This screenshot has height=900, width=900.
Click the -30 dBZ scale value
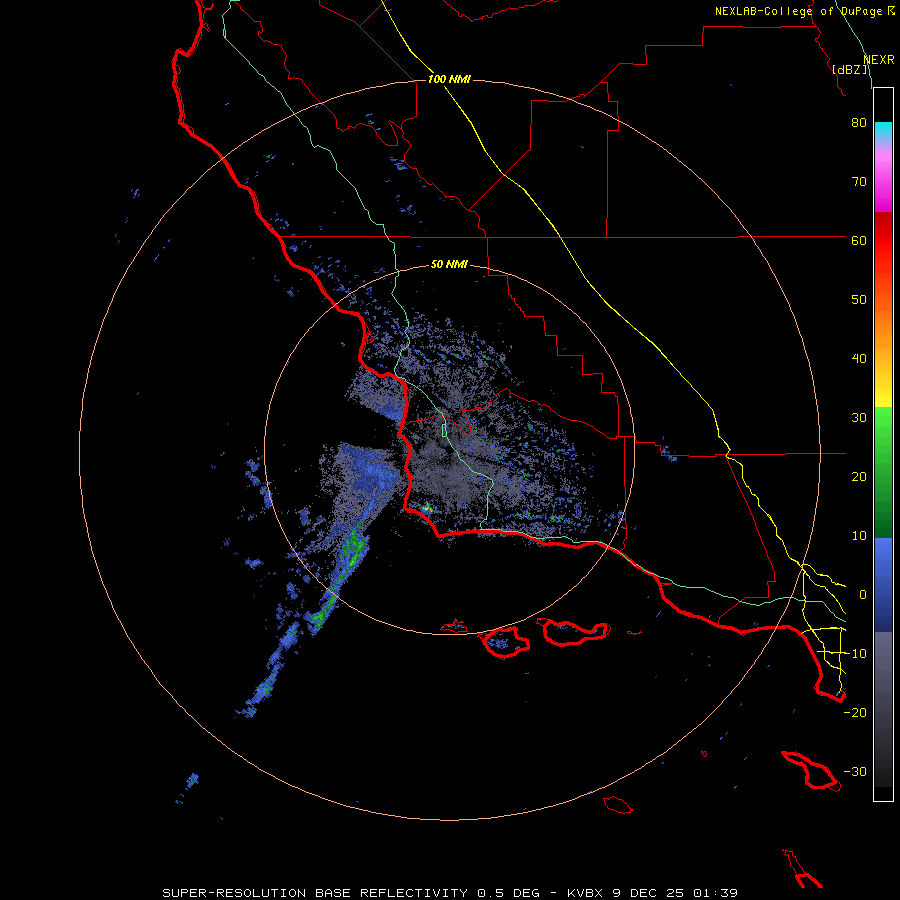pyautogui.click(x=855, y=771)
